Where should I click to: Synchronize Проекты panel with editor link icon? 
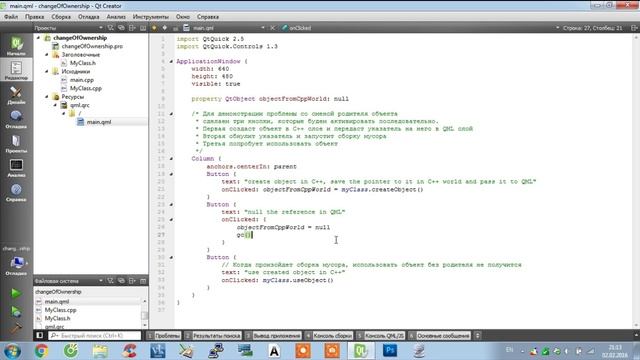tap(121, 28)
